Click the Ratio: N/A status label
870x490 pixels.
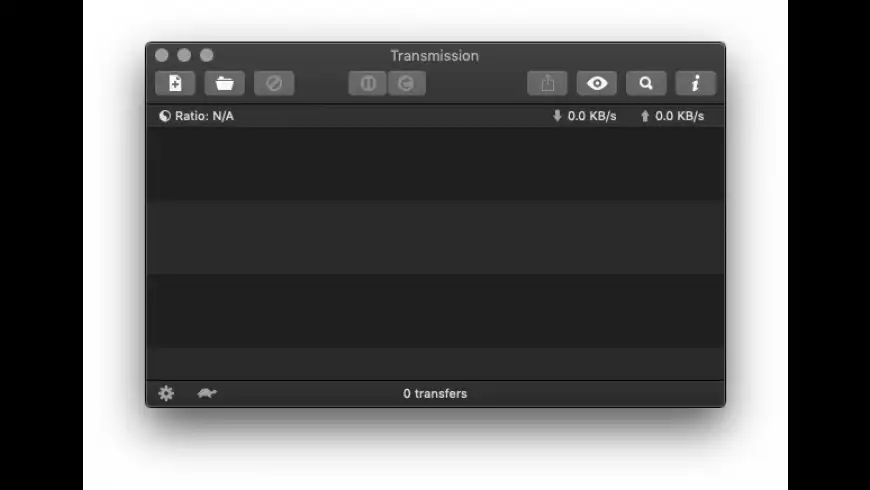click(204, 116)
